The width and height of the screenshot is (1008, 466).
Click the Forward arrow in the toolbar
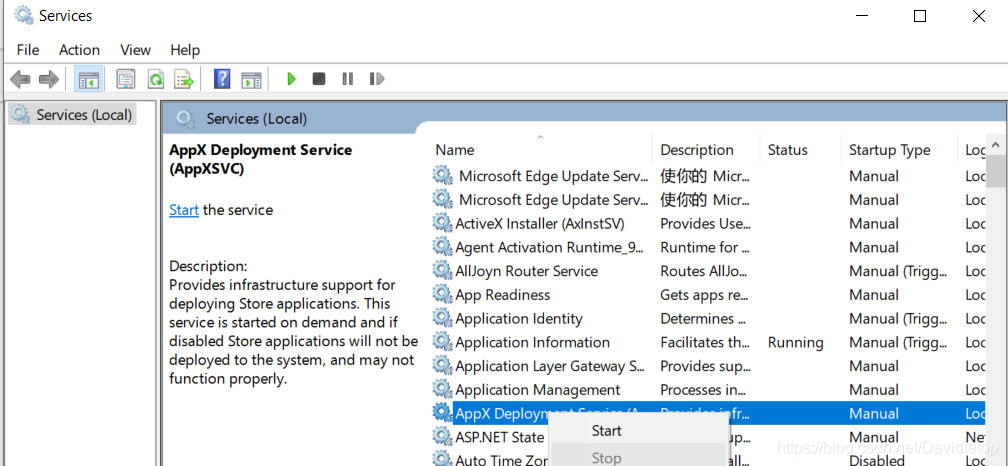coord(49,79)
